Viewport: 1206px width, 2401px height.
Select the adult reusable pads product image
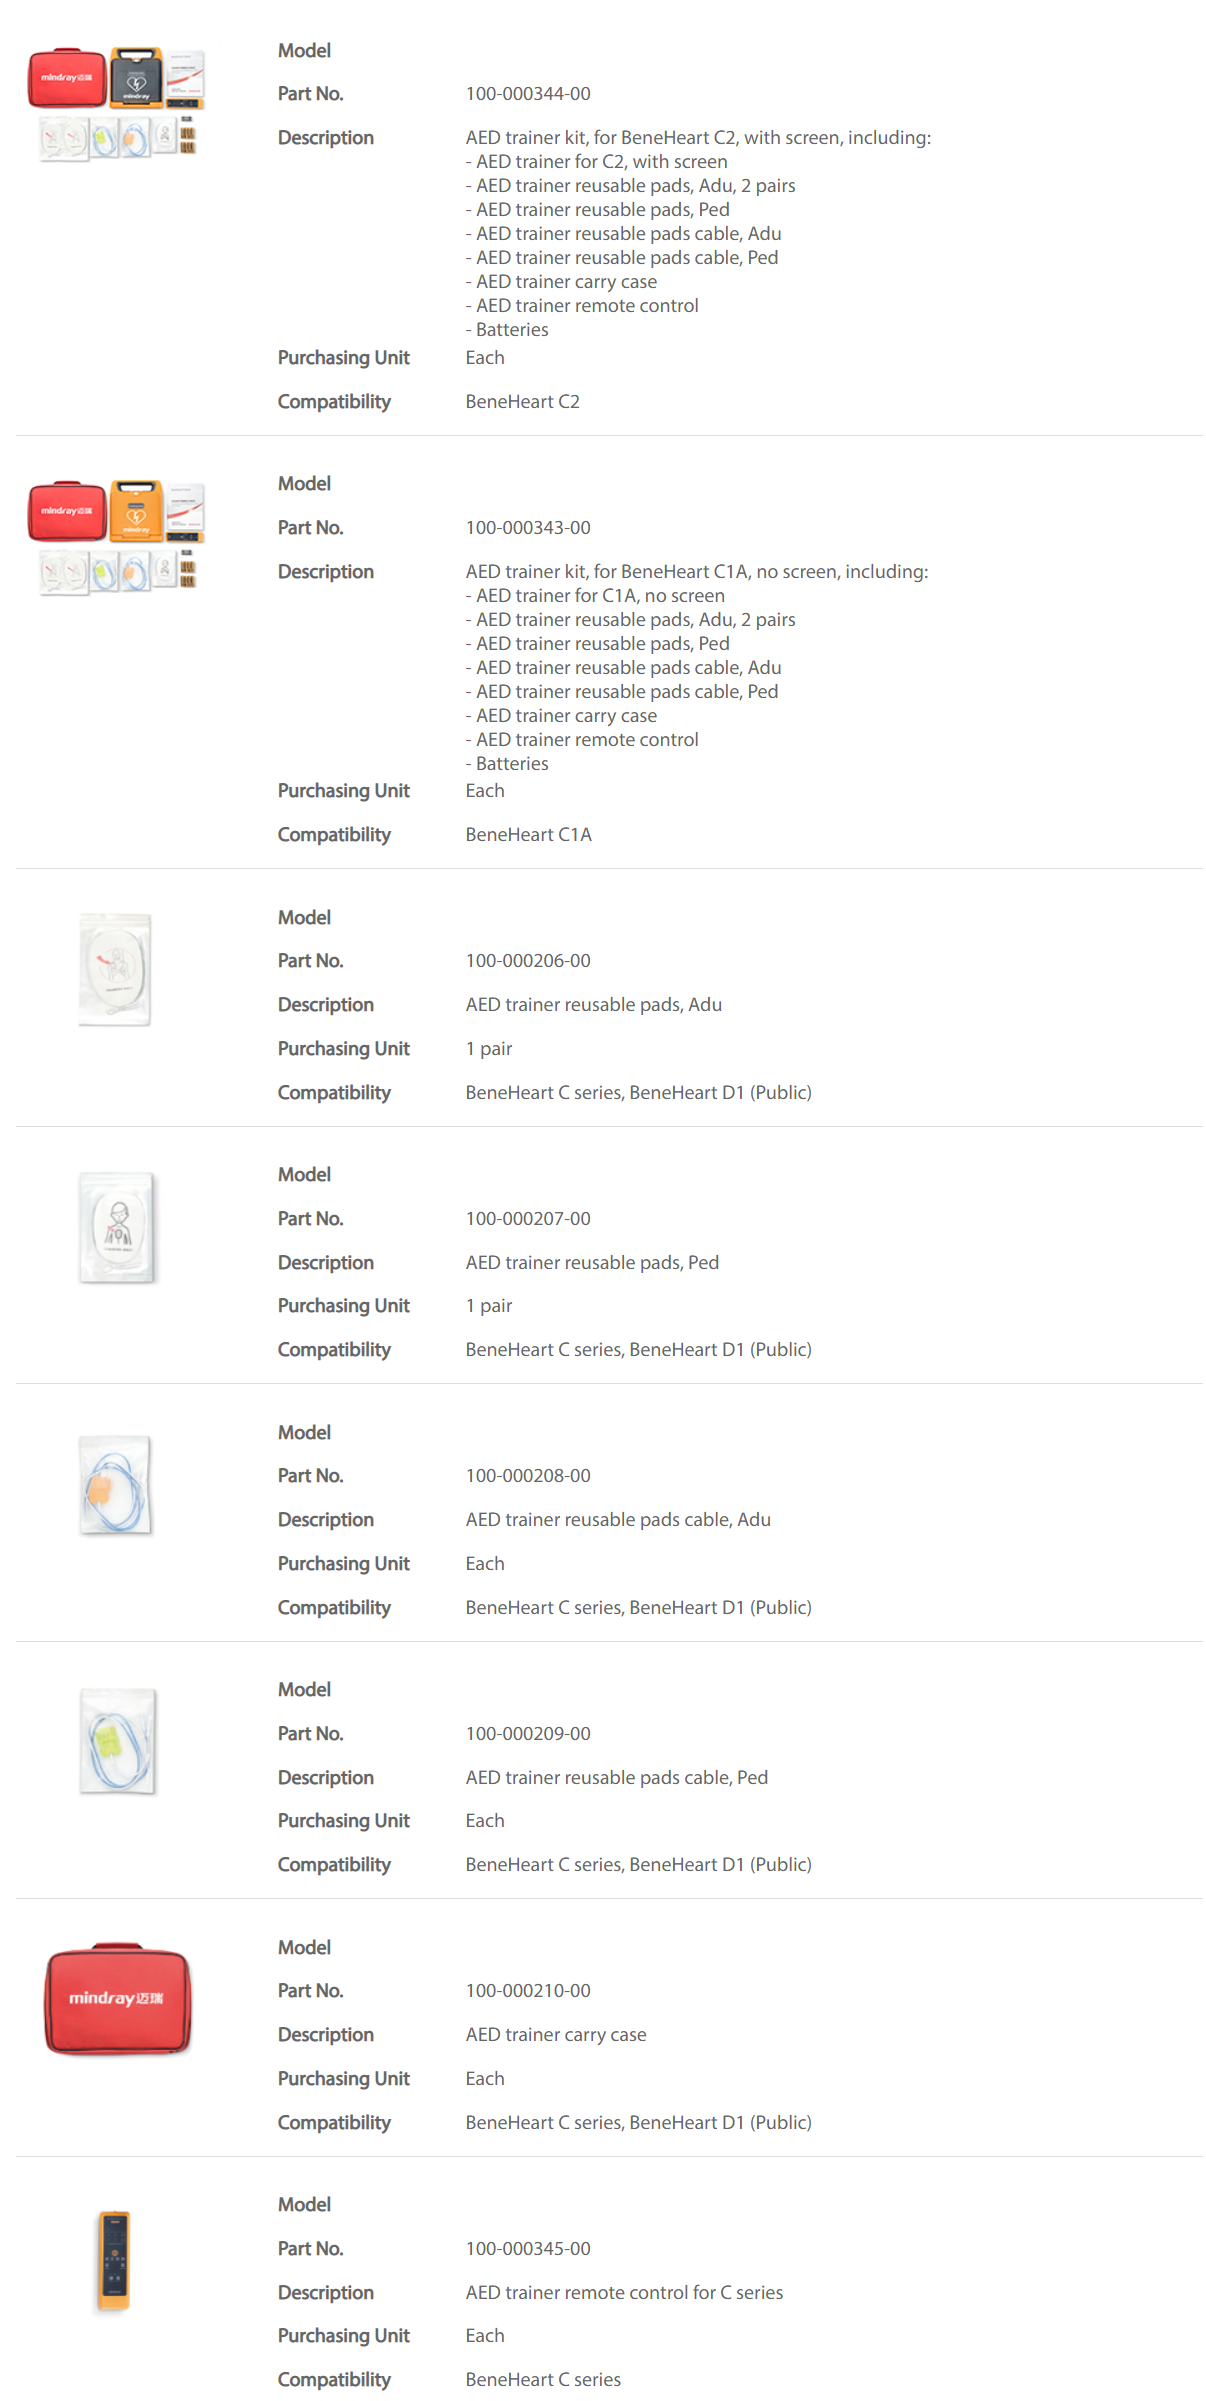point(115,969)
